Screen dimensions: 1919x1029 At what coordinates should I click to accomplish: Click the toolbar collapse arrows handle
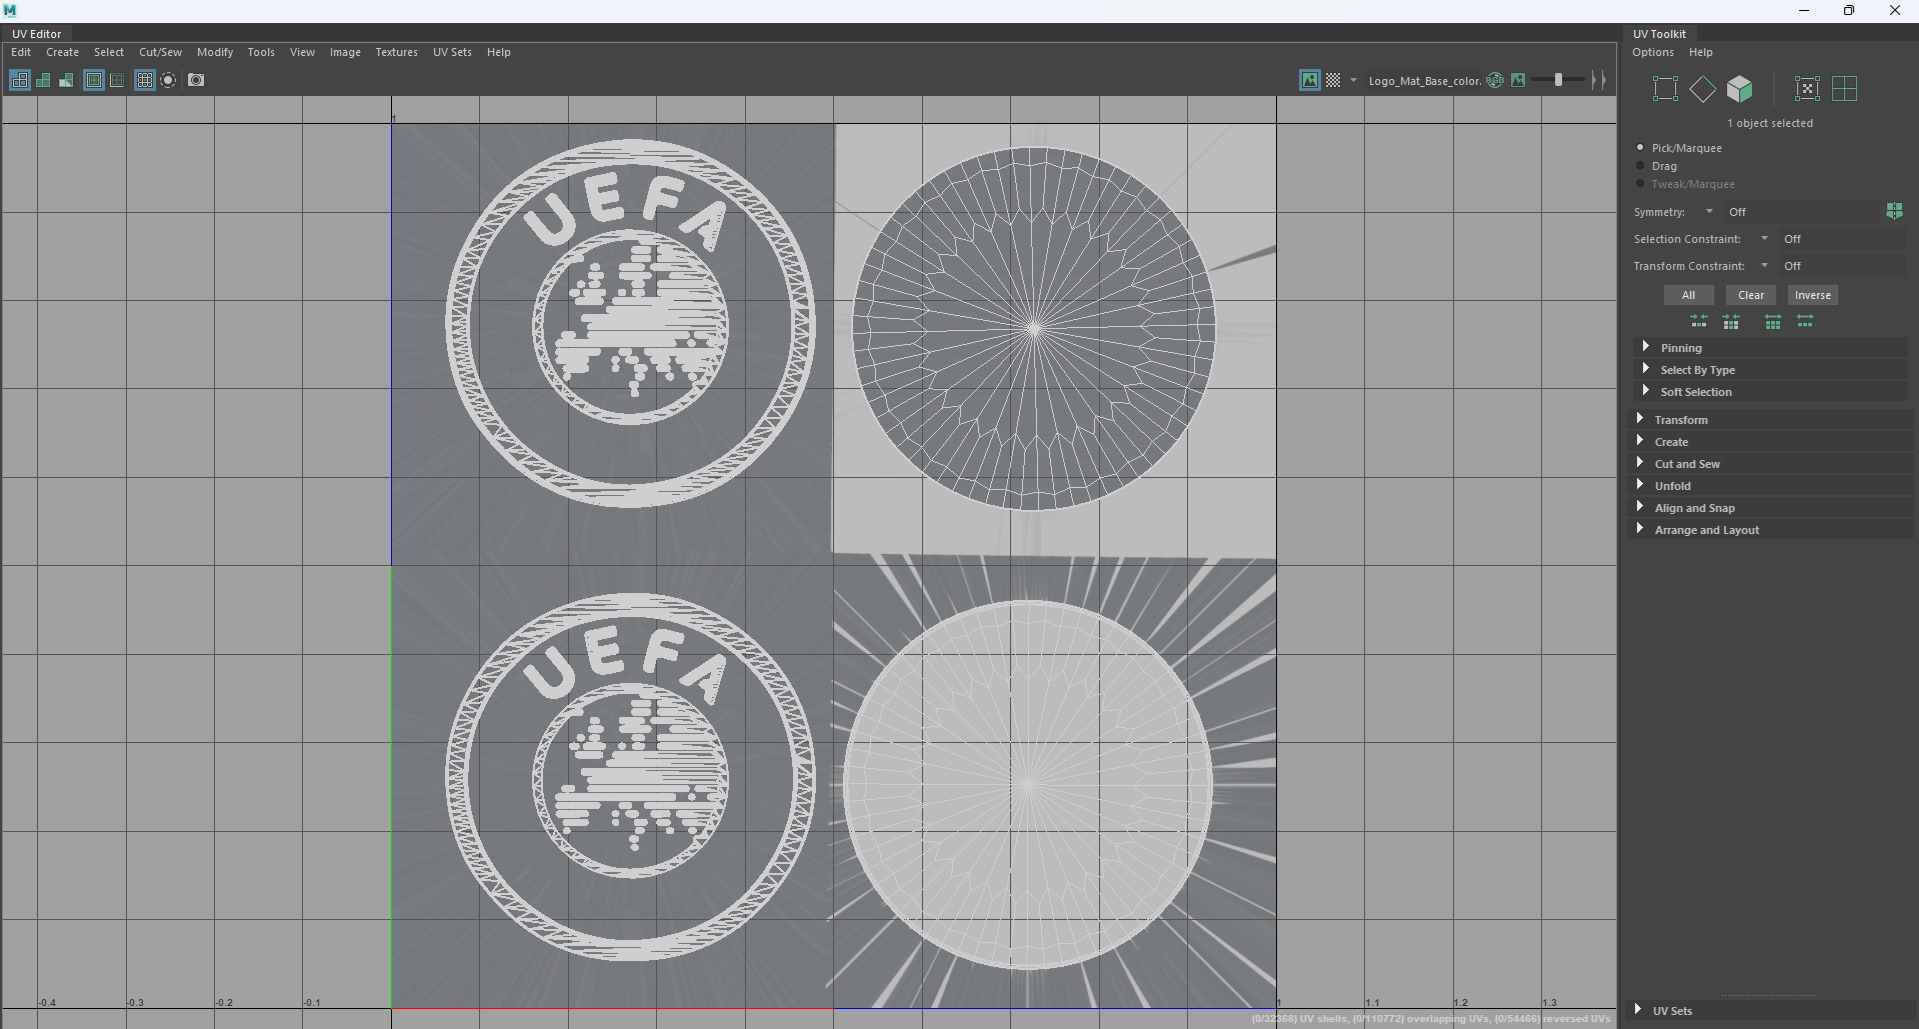pyautogui.click(x=1599, y=80)
